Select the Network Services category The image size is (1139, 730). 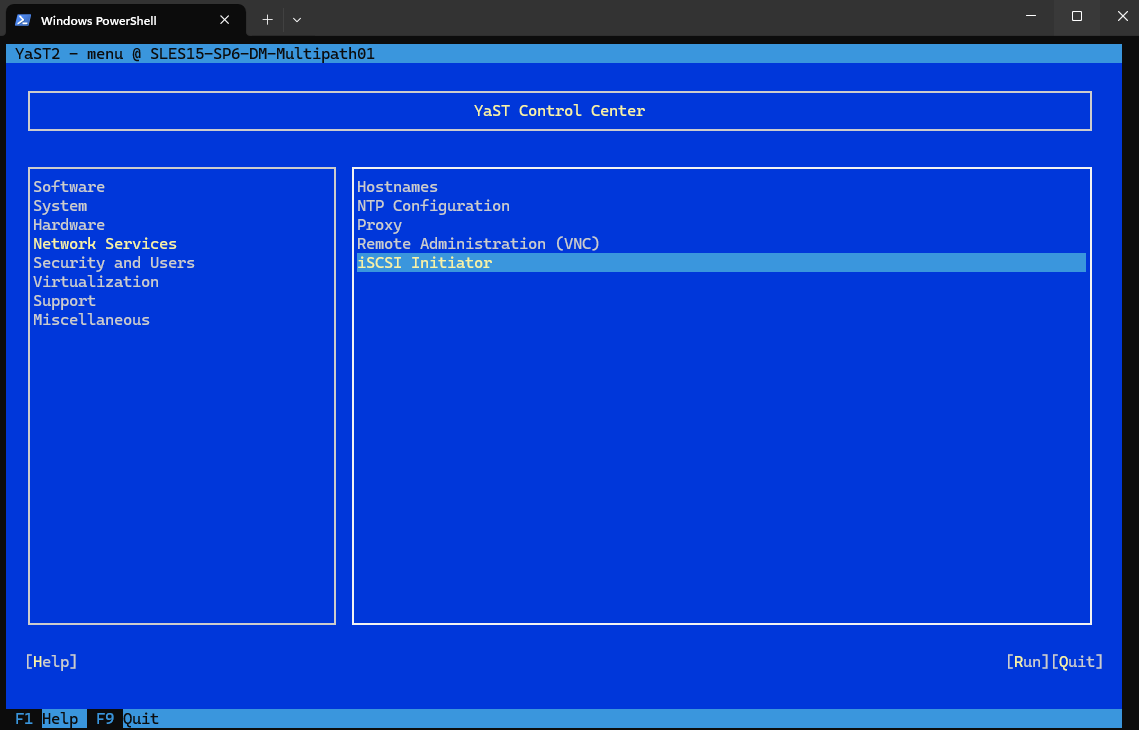[105, 243]
